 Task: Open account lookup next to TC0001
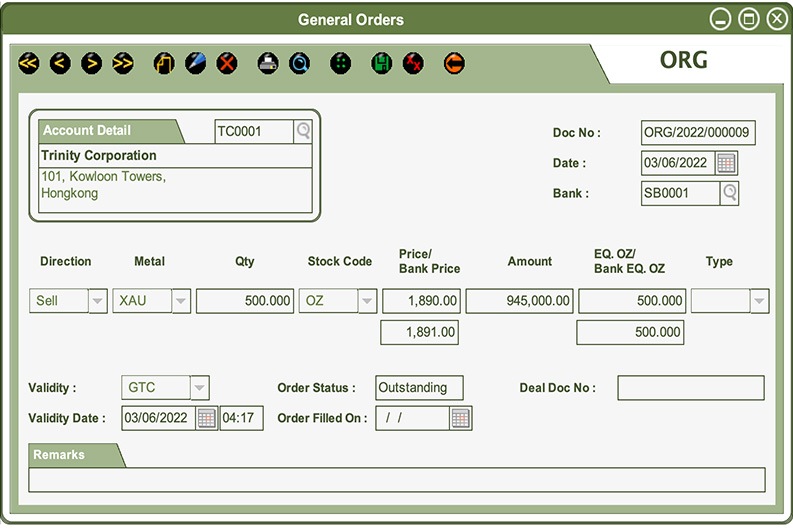pos(303,131)
